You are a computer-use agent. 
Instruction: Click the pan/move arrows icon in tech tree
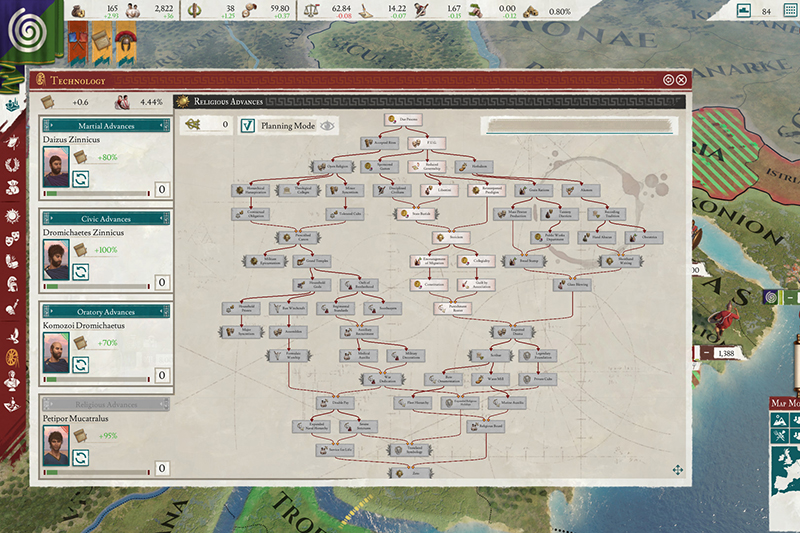tap(678, 470)
